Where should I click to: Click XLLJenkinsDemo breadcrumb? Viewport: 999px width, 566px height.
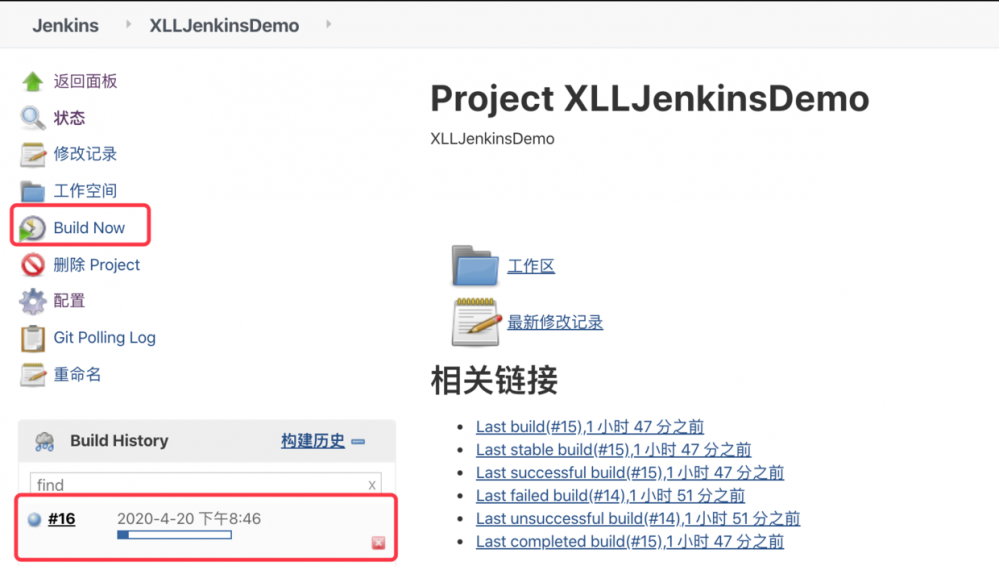[224, 25]
